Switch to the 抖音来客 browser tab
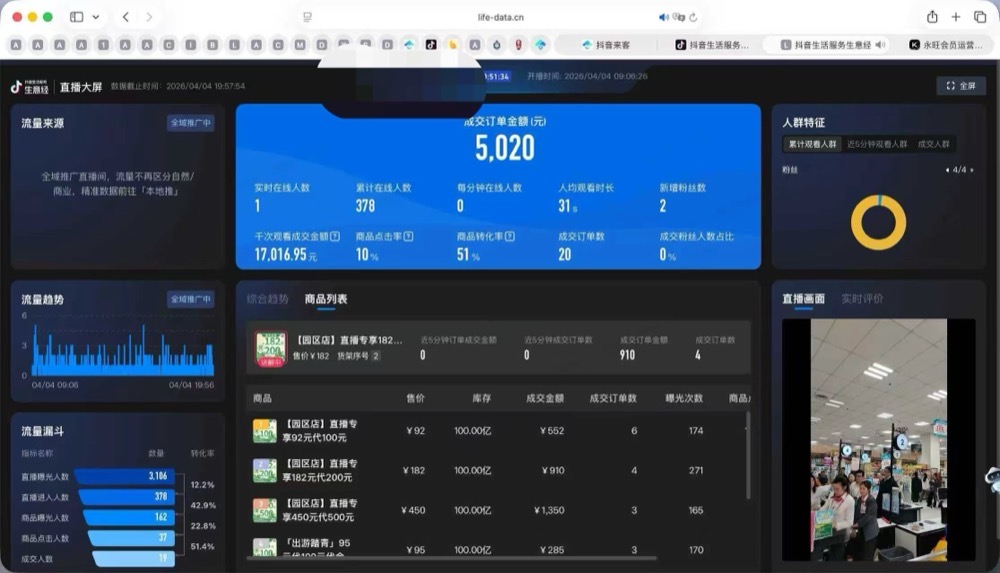This screenshot has height=573, width=1000. pyautogui.click(x=606, y=45)
